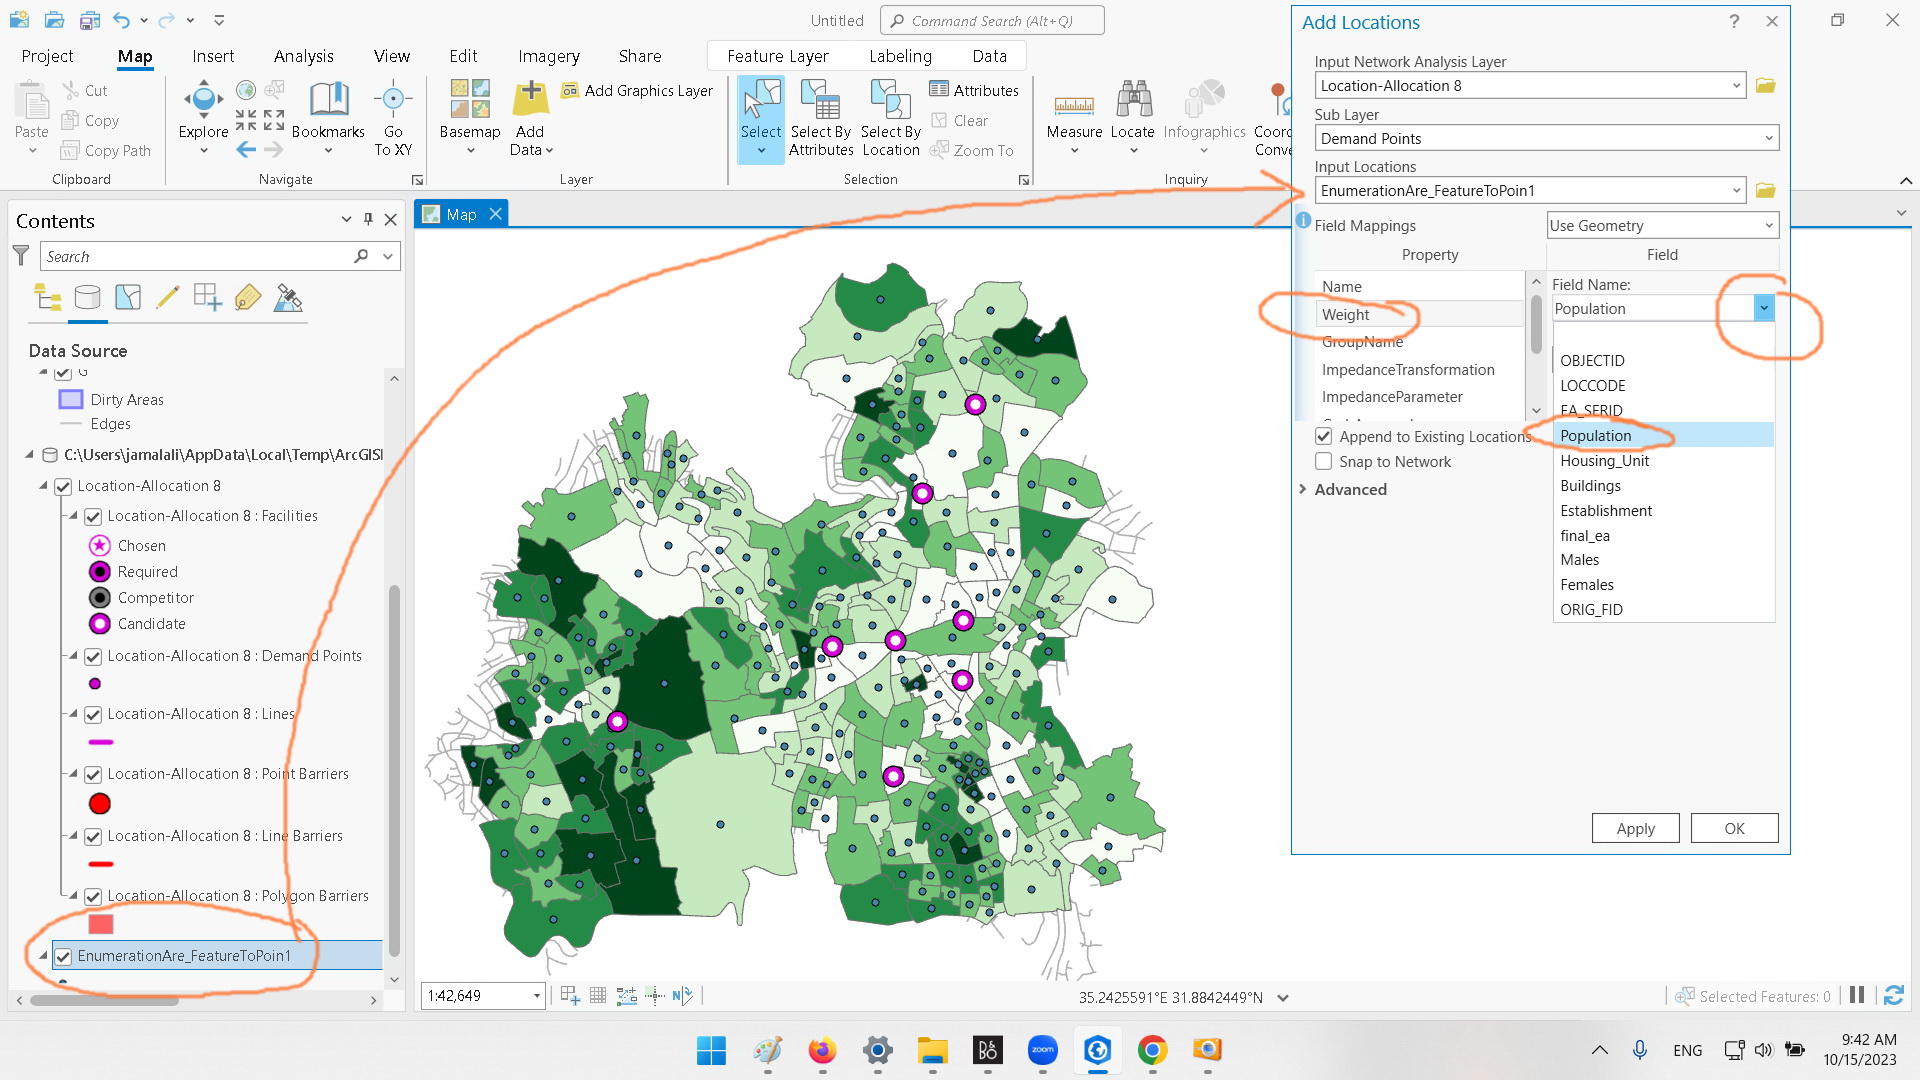Uncheck Append to Existing Locations
The width and height of the screenshot is (1920, 1080).
click(x=1323, y=436)
